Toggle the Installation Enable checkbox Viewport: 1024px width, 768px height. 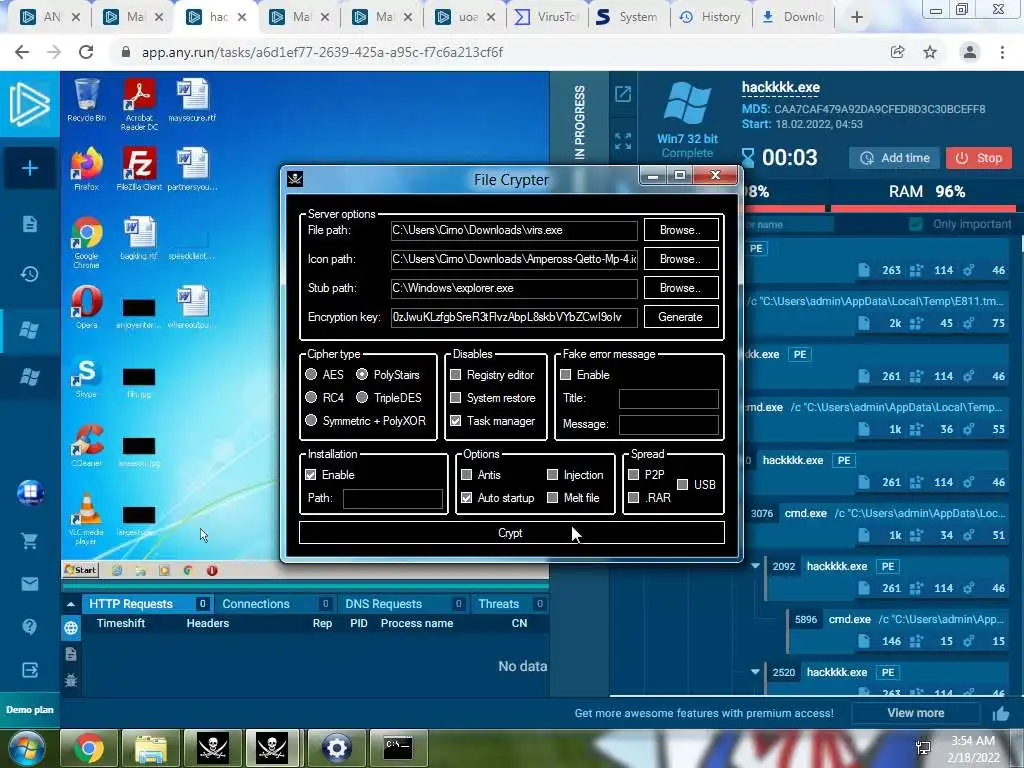click(311, 475)
